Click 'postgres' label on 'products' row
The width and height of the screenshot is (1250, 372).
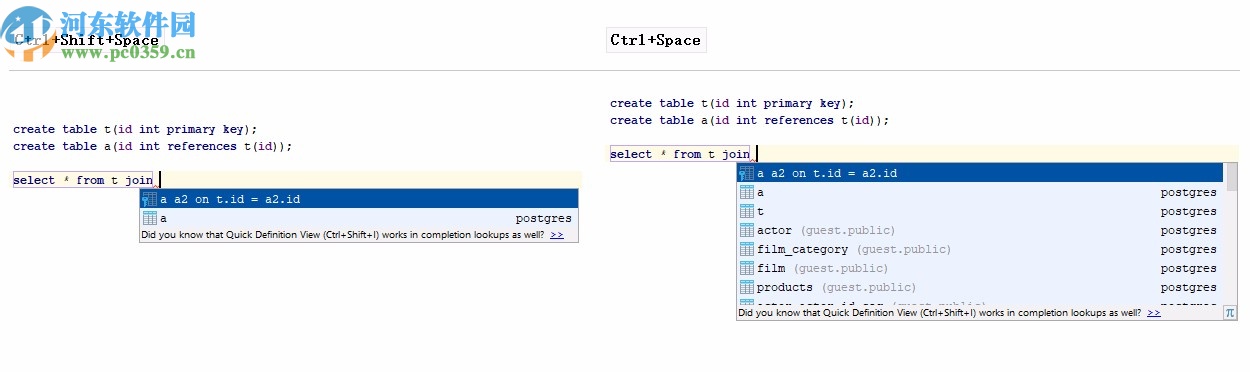coord(1189,287)
